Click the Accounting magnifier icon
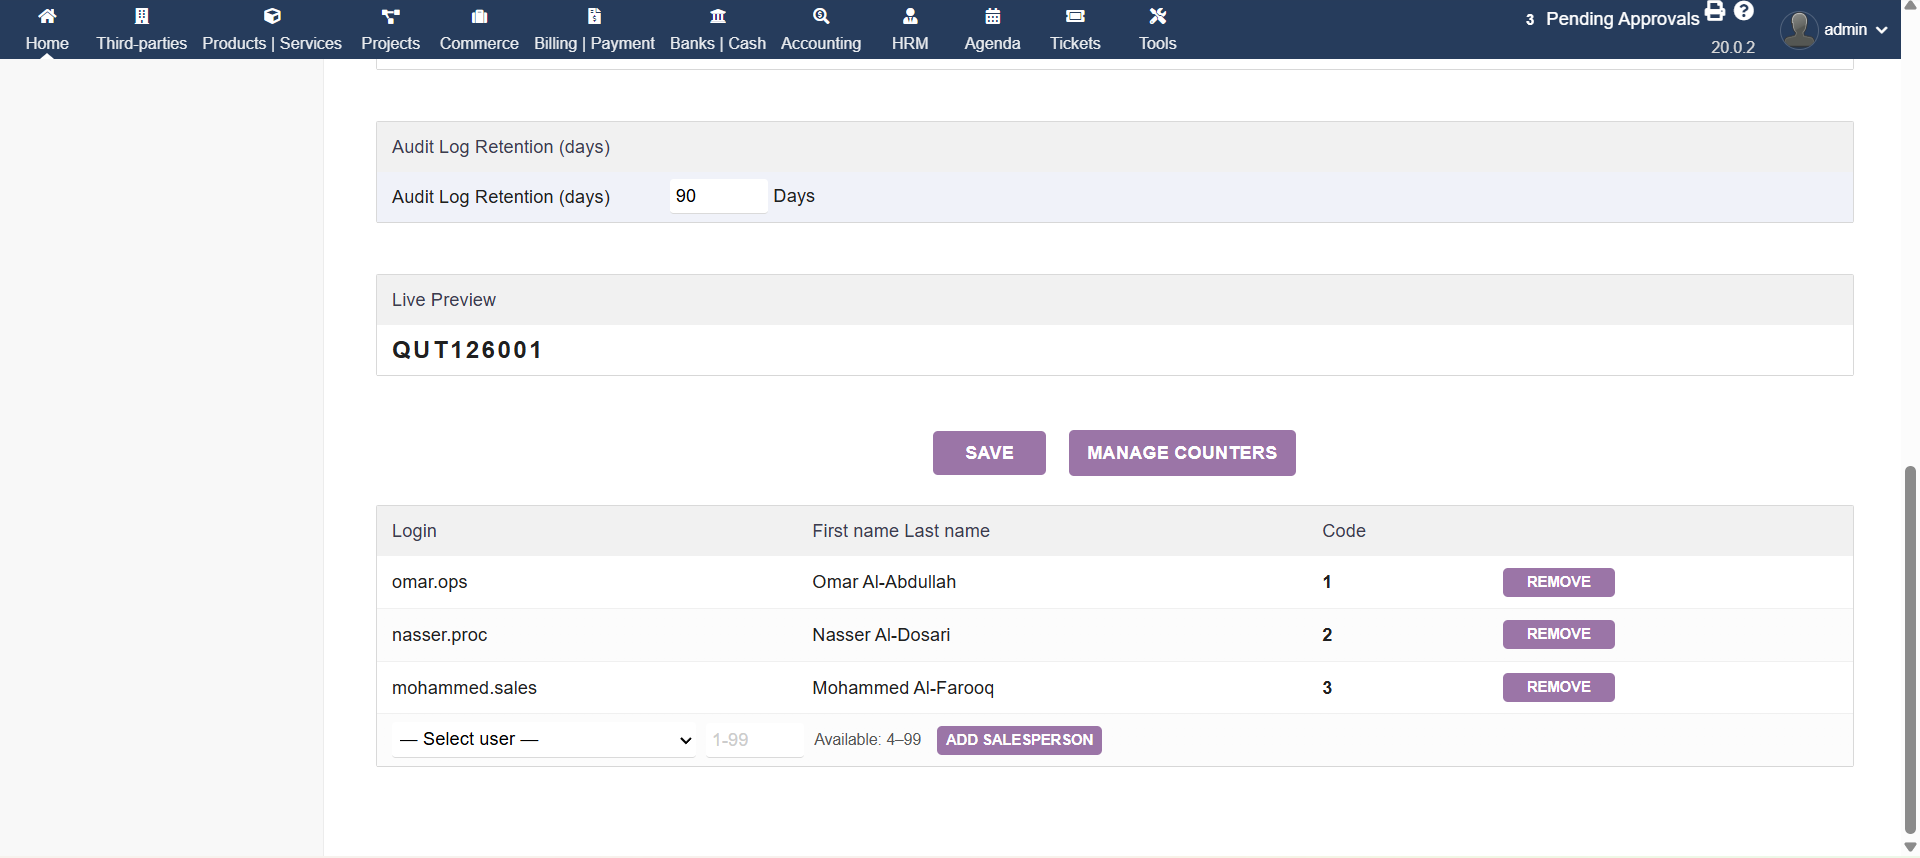 [820, 16]
